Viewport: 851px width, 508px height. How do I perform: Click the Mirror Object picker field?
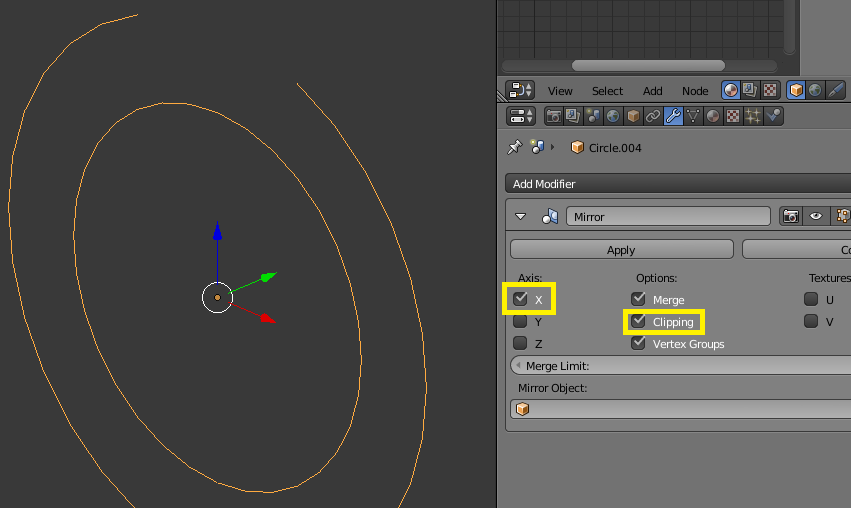681,409
